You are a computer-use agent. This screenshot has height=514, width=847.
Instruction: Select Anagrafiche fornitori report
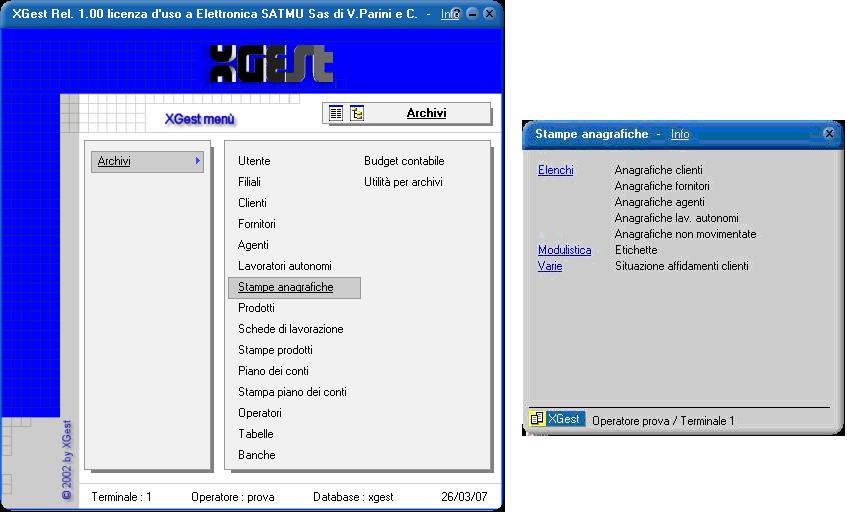(x=662, y=186)
